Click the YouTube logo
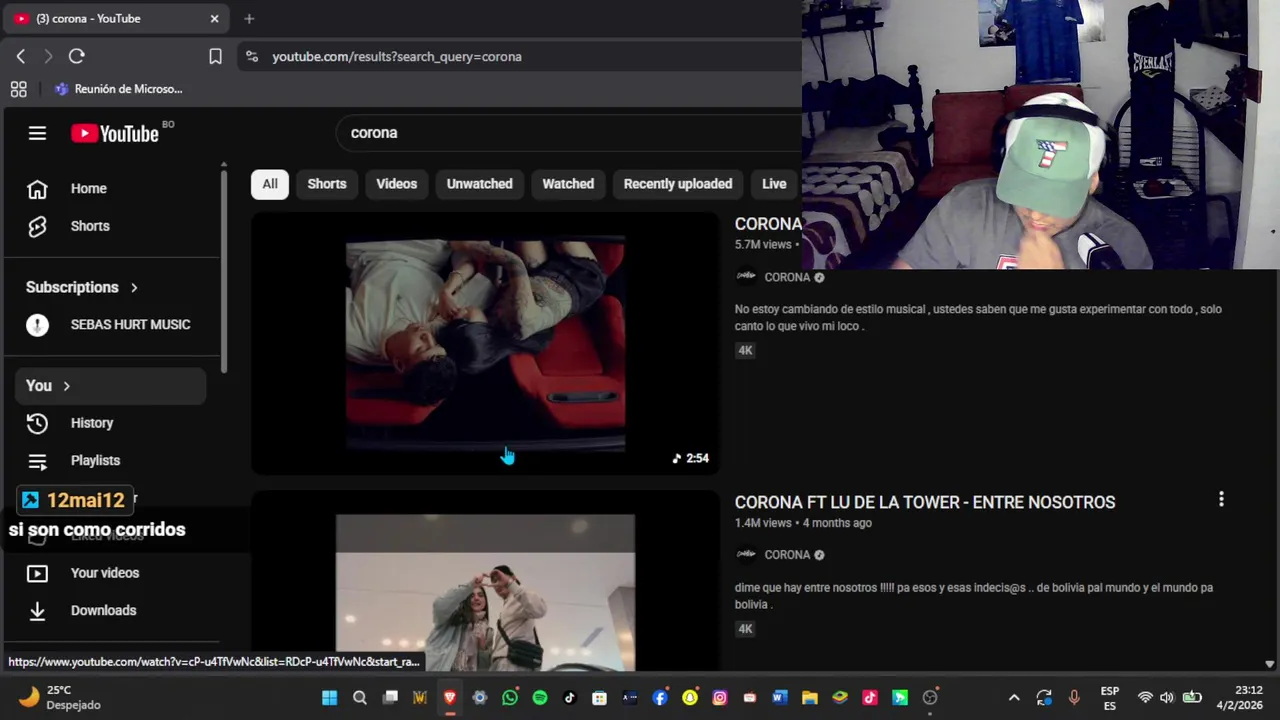 [x=115, y=133]
